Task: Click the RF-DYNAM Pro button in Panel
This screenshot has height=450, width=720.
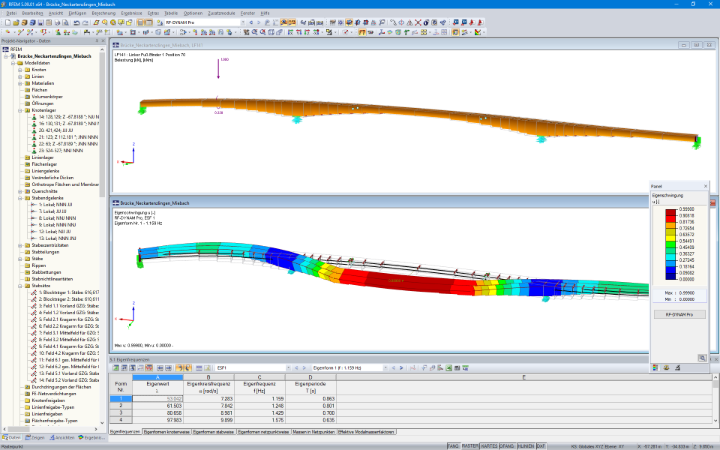Action: pyautogui.click(x=679, y=315)
